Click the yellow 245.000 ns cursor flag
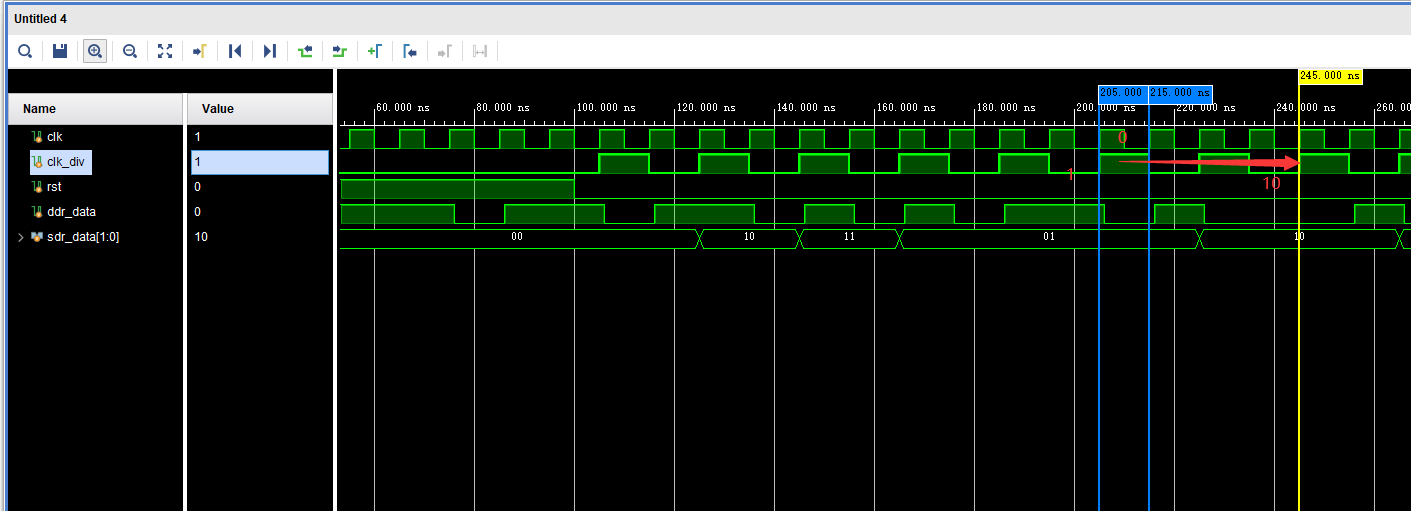1411x511 pixels. [x=1330, y=75]
